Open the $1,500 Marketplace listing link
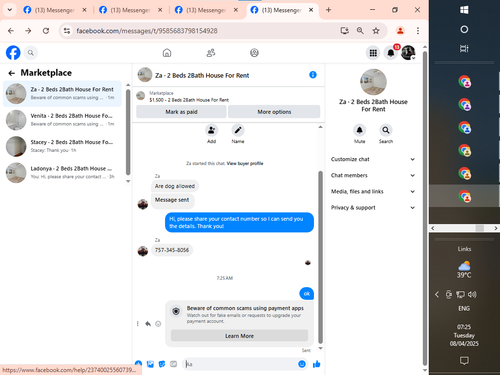500x375 pixels. 189,100
